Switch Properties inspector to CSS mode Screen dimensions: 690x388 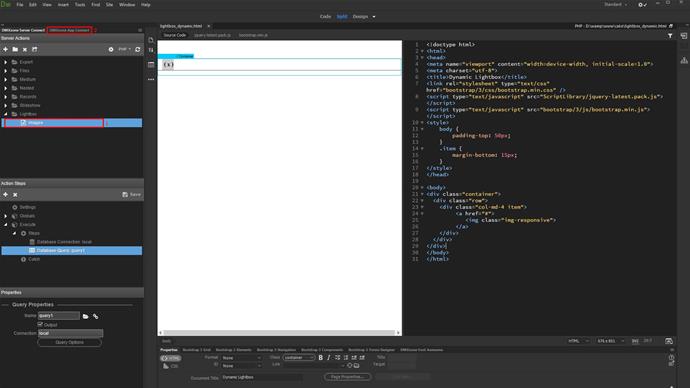pyautogui.click(x=171, y=366)
